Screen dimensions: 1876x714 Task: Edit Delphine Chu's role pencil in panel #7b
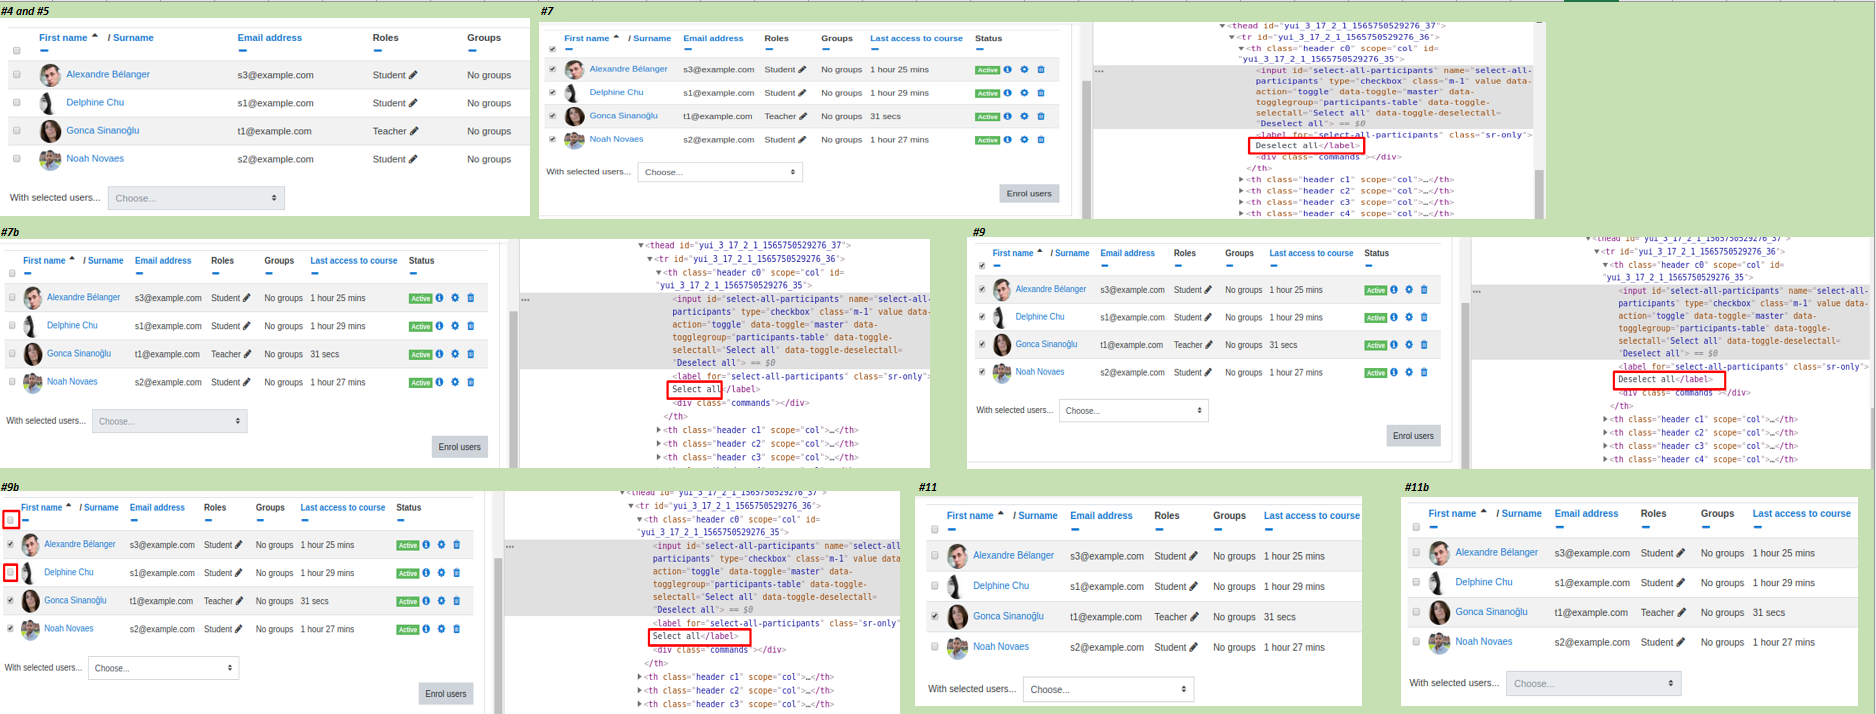(247, 326)
